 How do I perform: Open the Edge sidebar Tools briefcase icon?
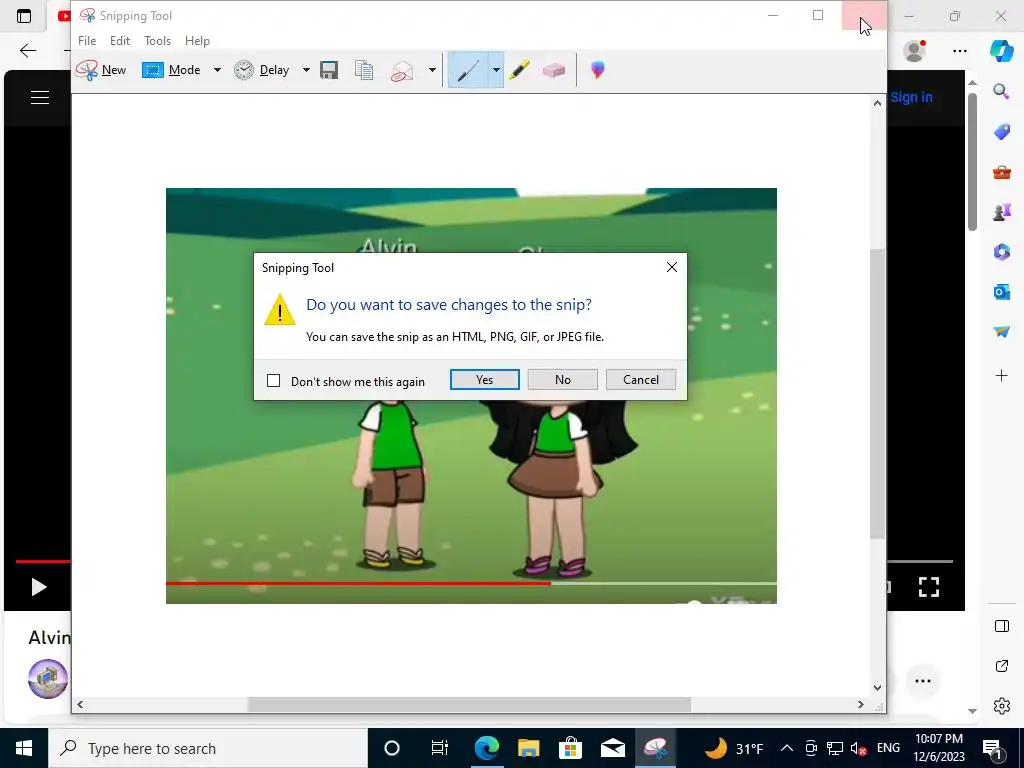click(1001, 172)
